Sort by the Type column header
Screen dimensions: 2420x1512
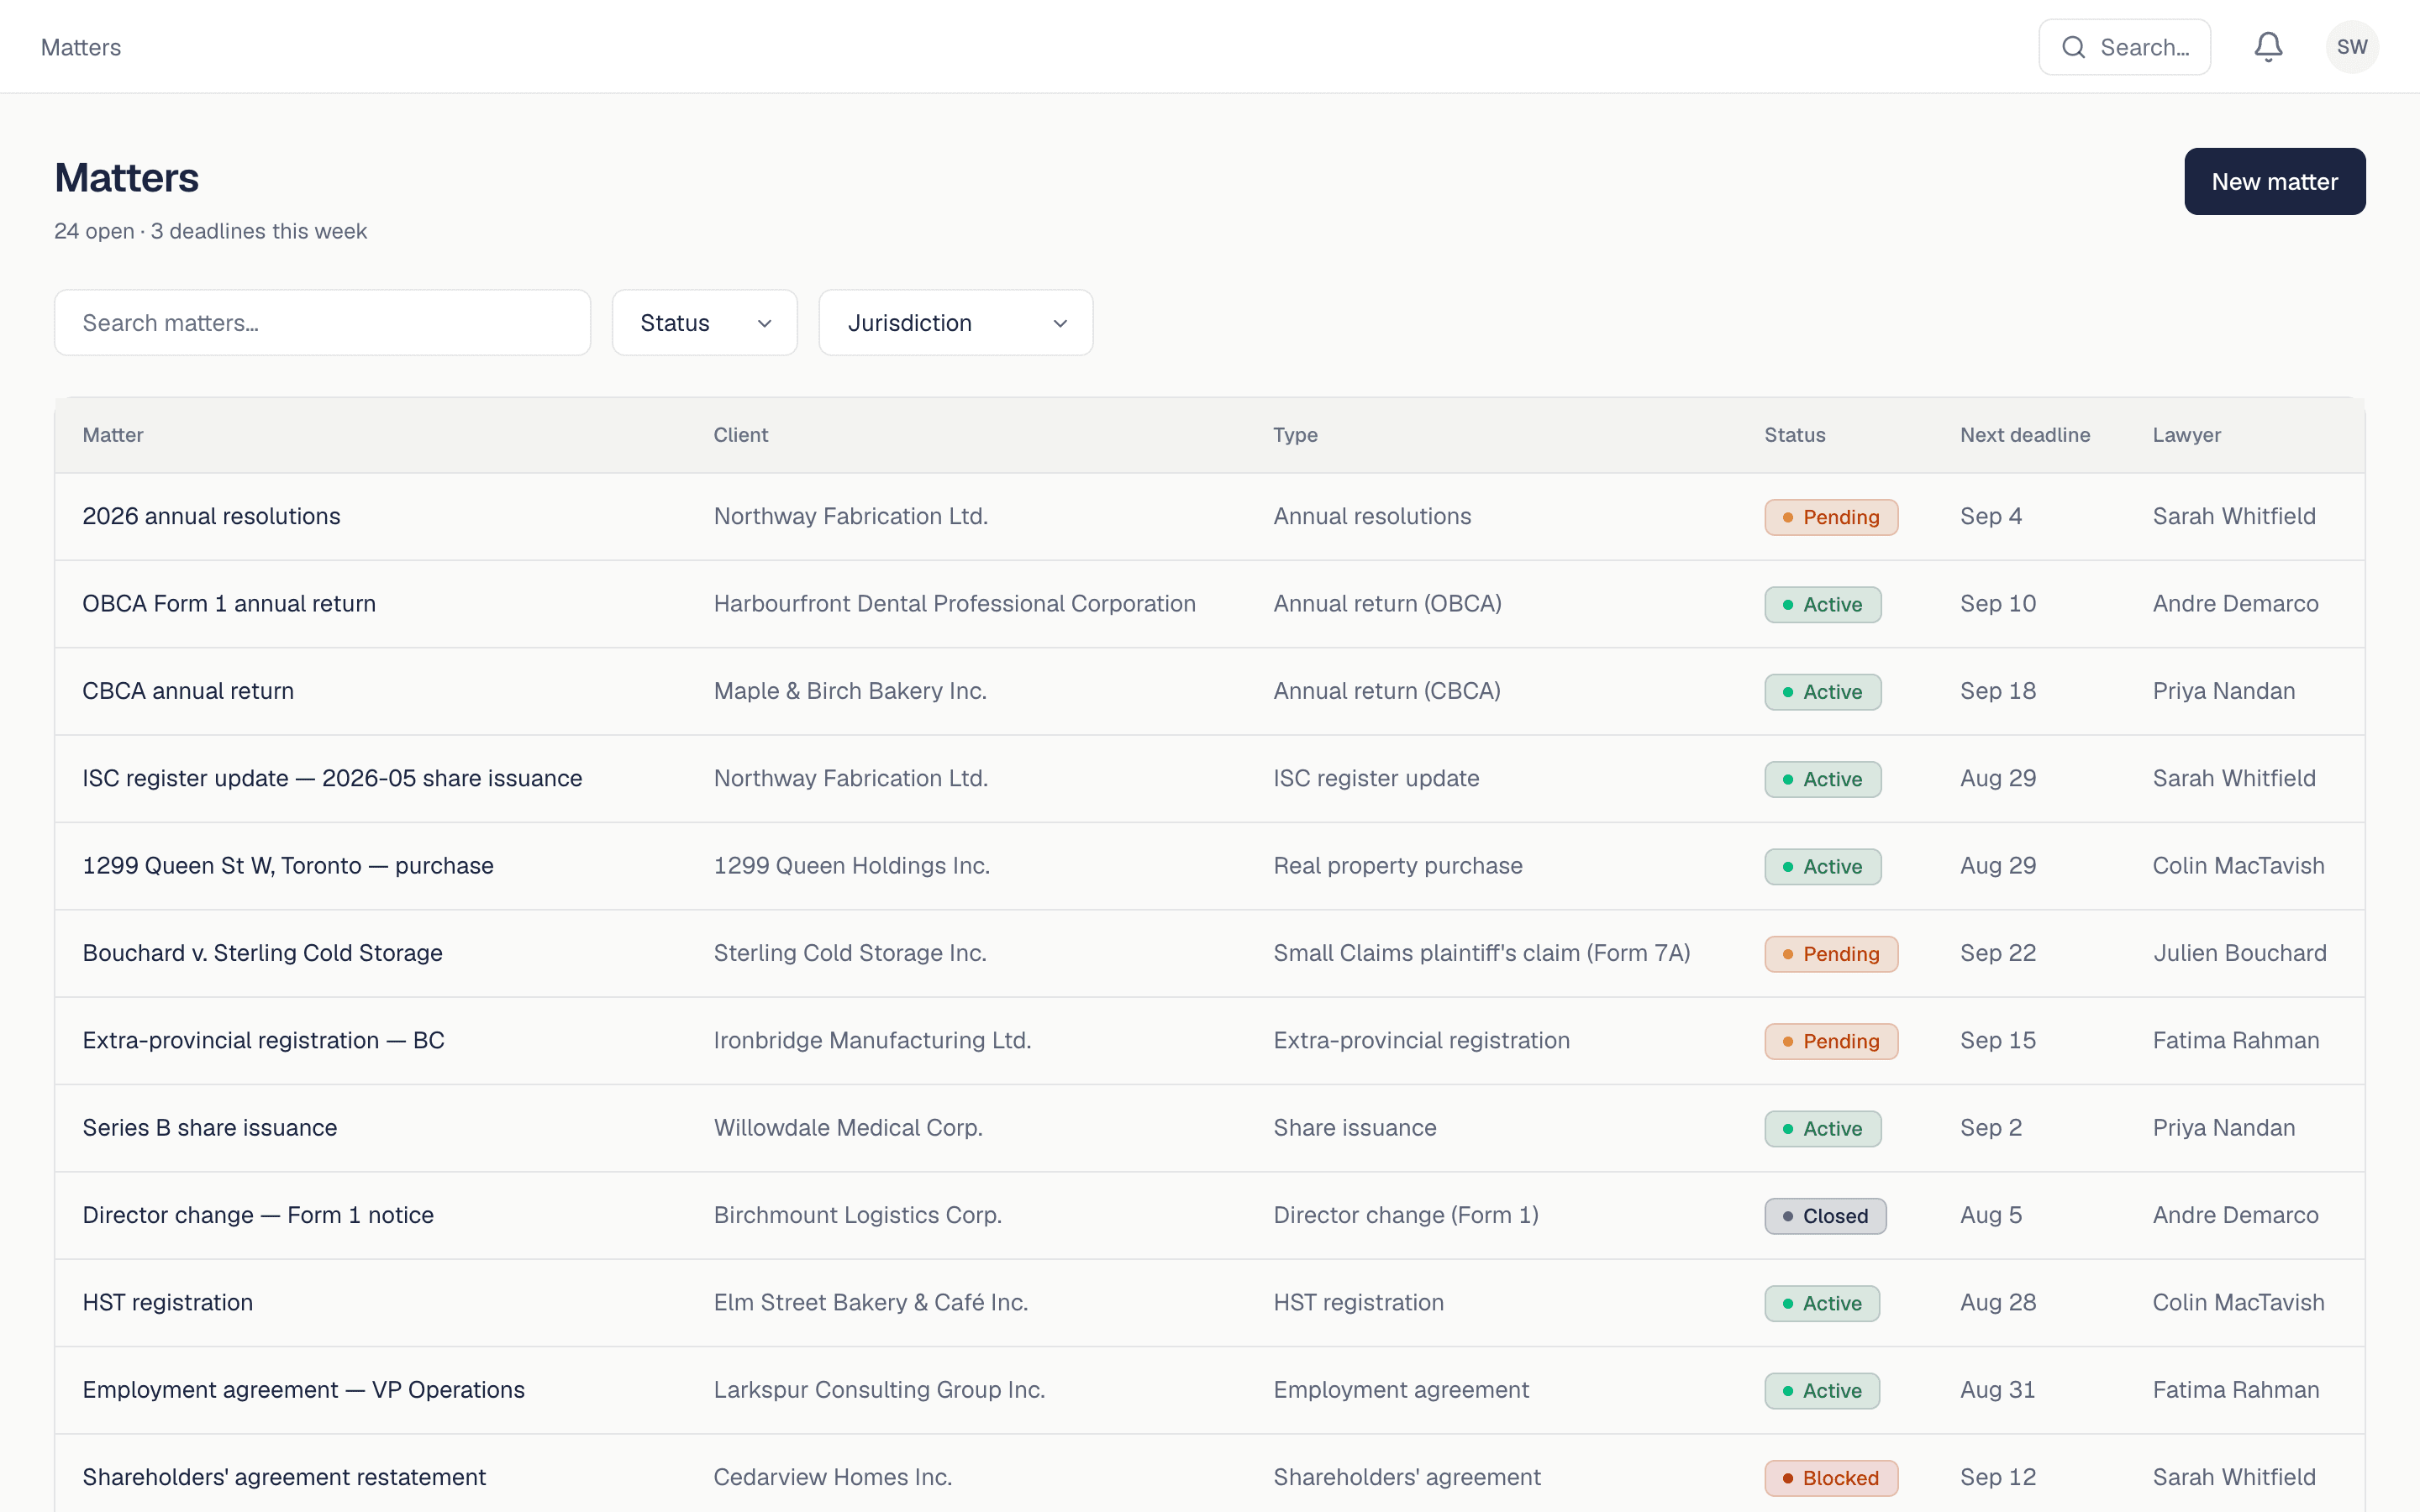[x=1295, y=435]
